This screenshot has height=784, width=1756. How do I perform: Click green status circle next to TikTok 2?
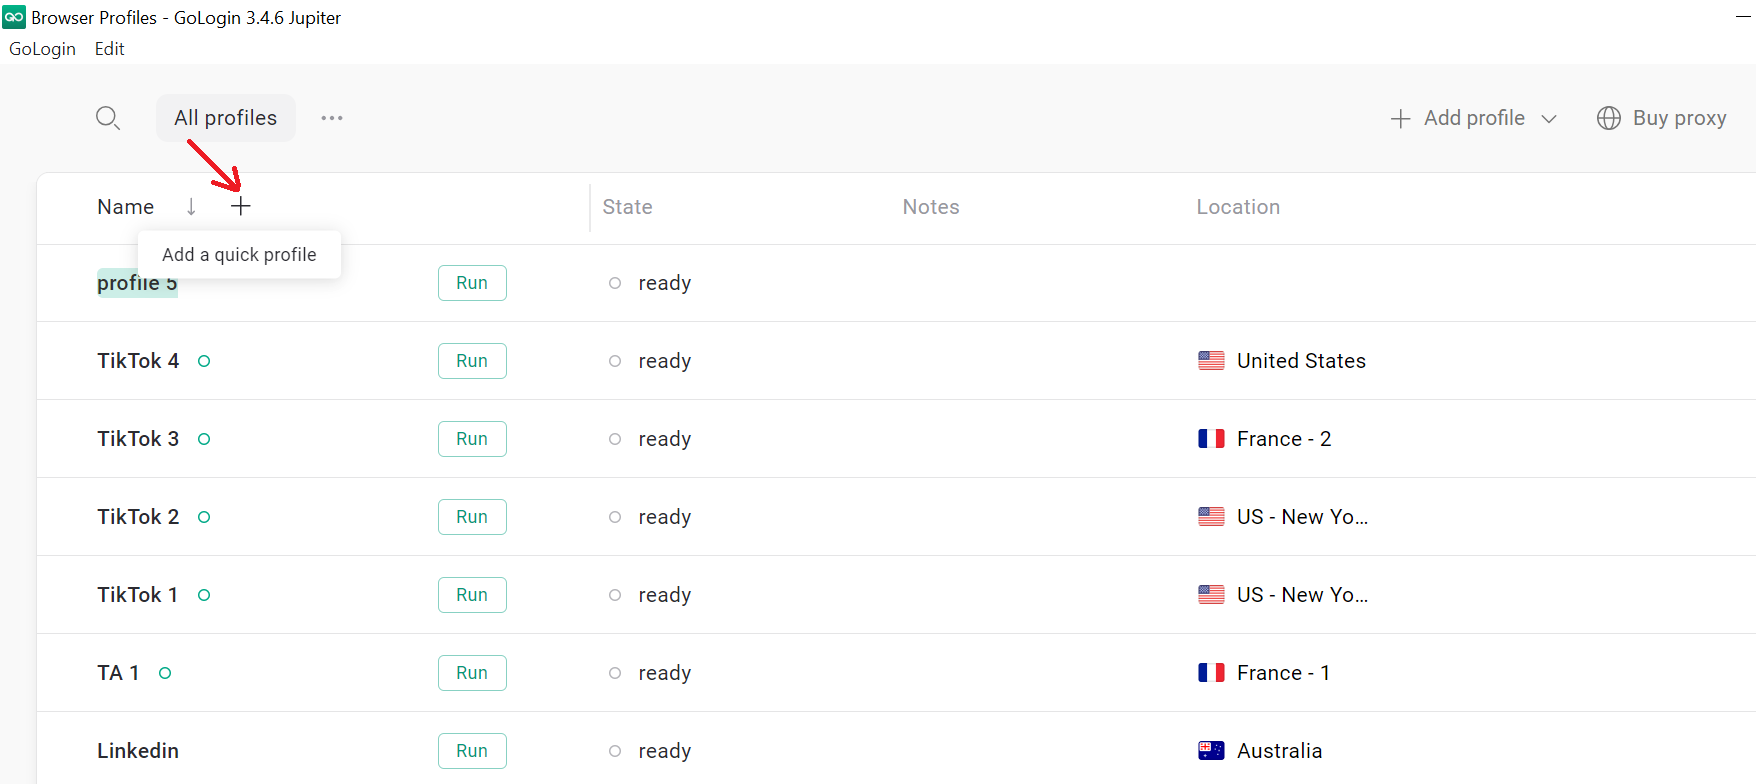pyautogui.click(x=204, y=517)
